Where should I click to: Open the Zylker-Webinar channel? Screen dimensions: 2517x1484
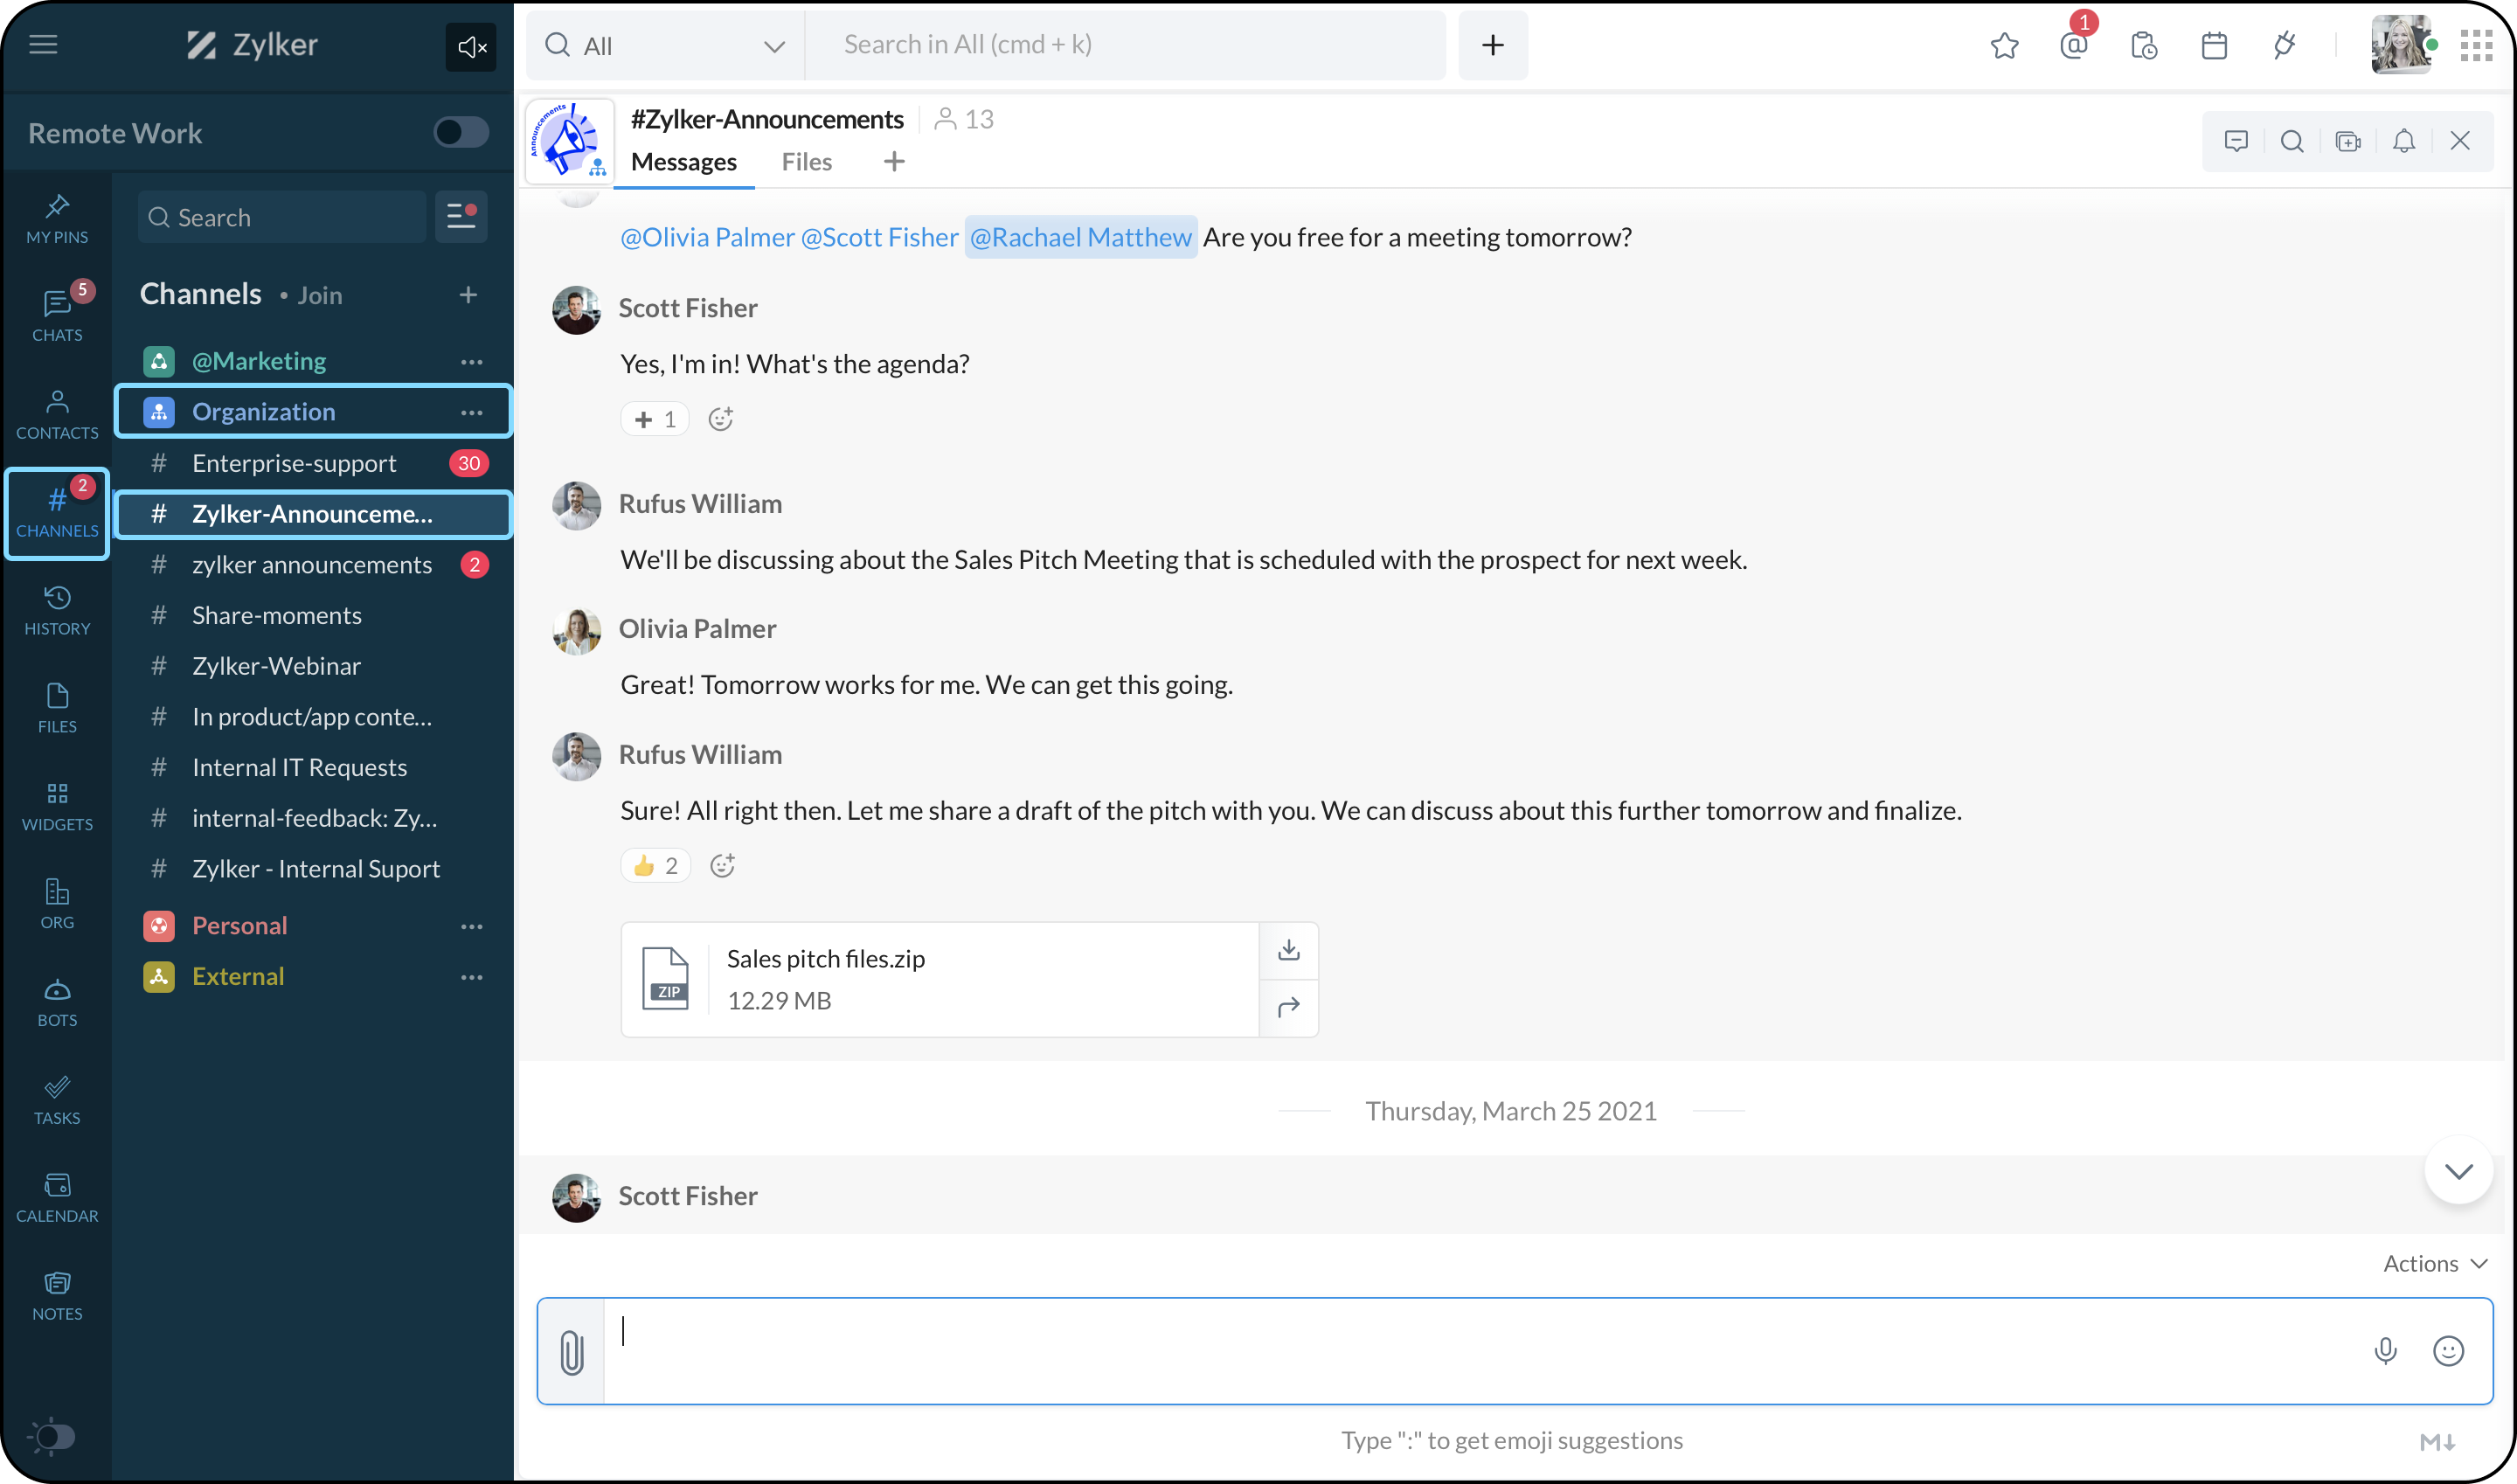[x=314, y=666]
